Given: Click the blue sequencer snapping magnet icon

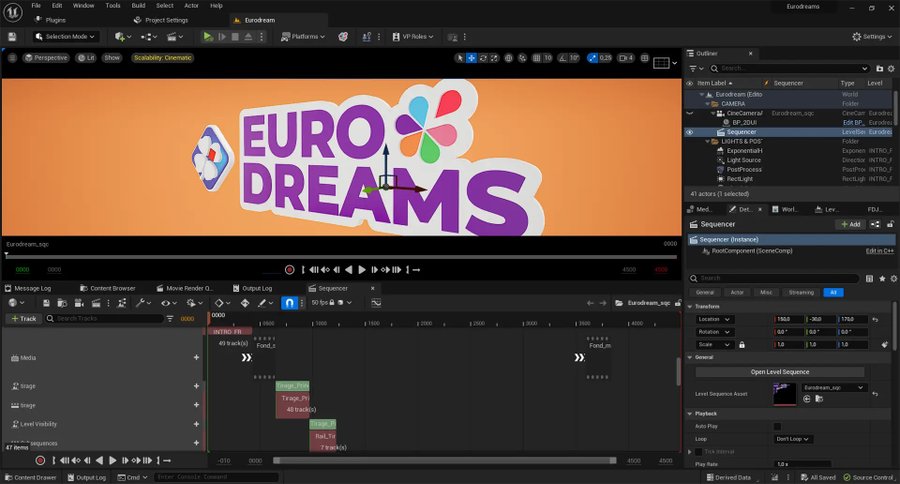Looking at the screenshot, I should point(289,302).
